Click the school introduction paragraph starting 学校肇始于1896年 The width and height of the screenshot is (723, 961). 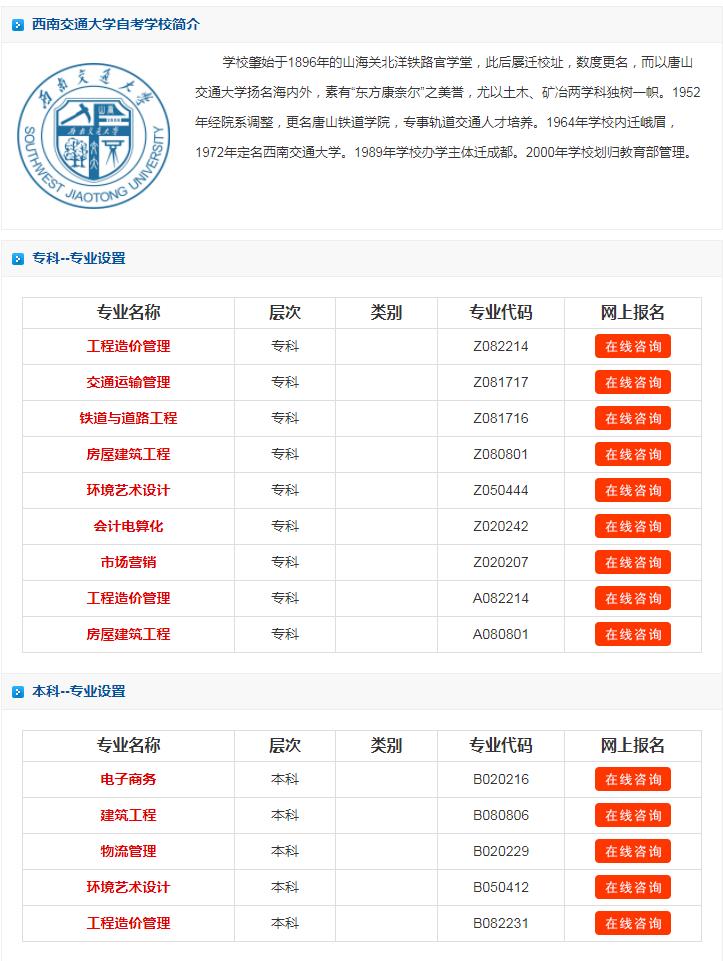[x=447, y=107]
